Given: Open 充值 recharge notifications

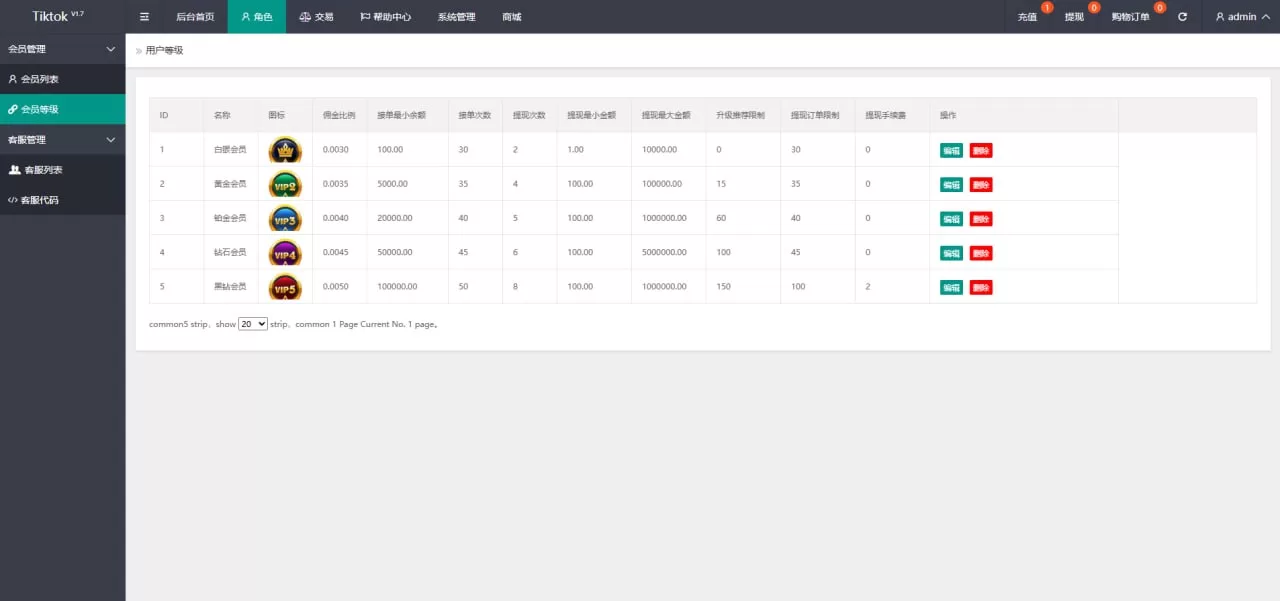Looking at the screenshot, I should (1027, 17).
